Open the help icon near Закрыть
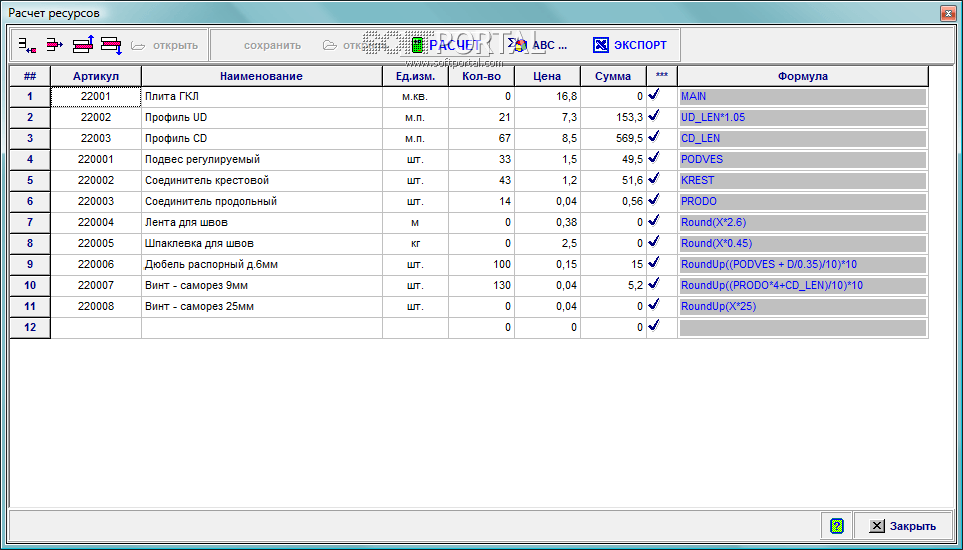Image resolution: width=963 pixels, height=550 pixels. coord(836,526)
